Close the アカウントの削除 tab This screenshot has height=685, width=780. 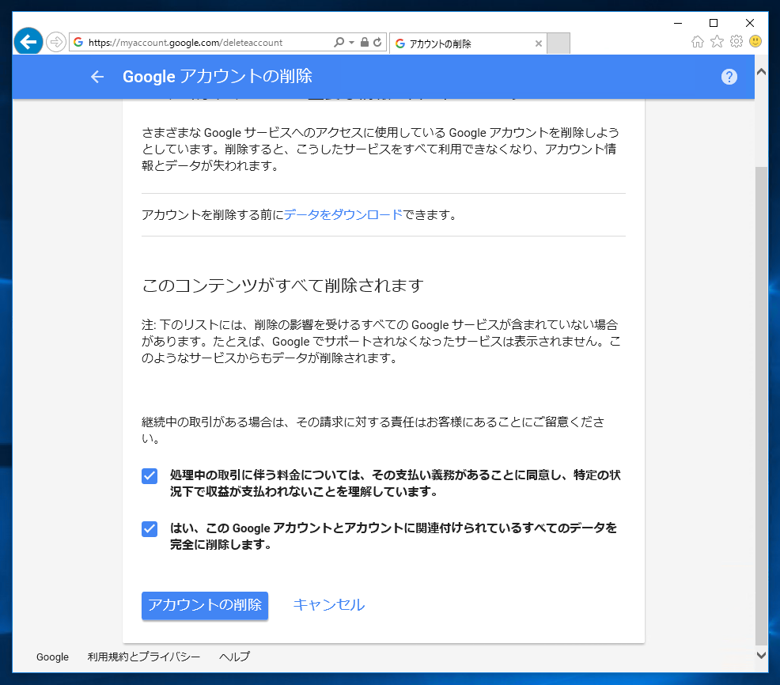[x=538, y=44]
